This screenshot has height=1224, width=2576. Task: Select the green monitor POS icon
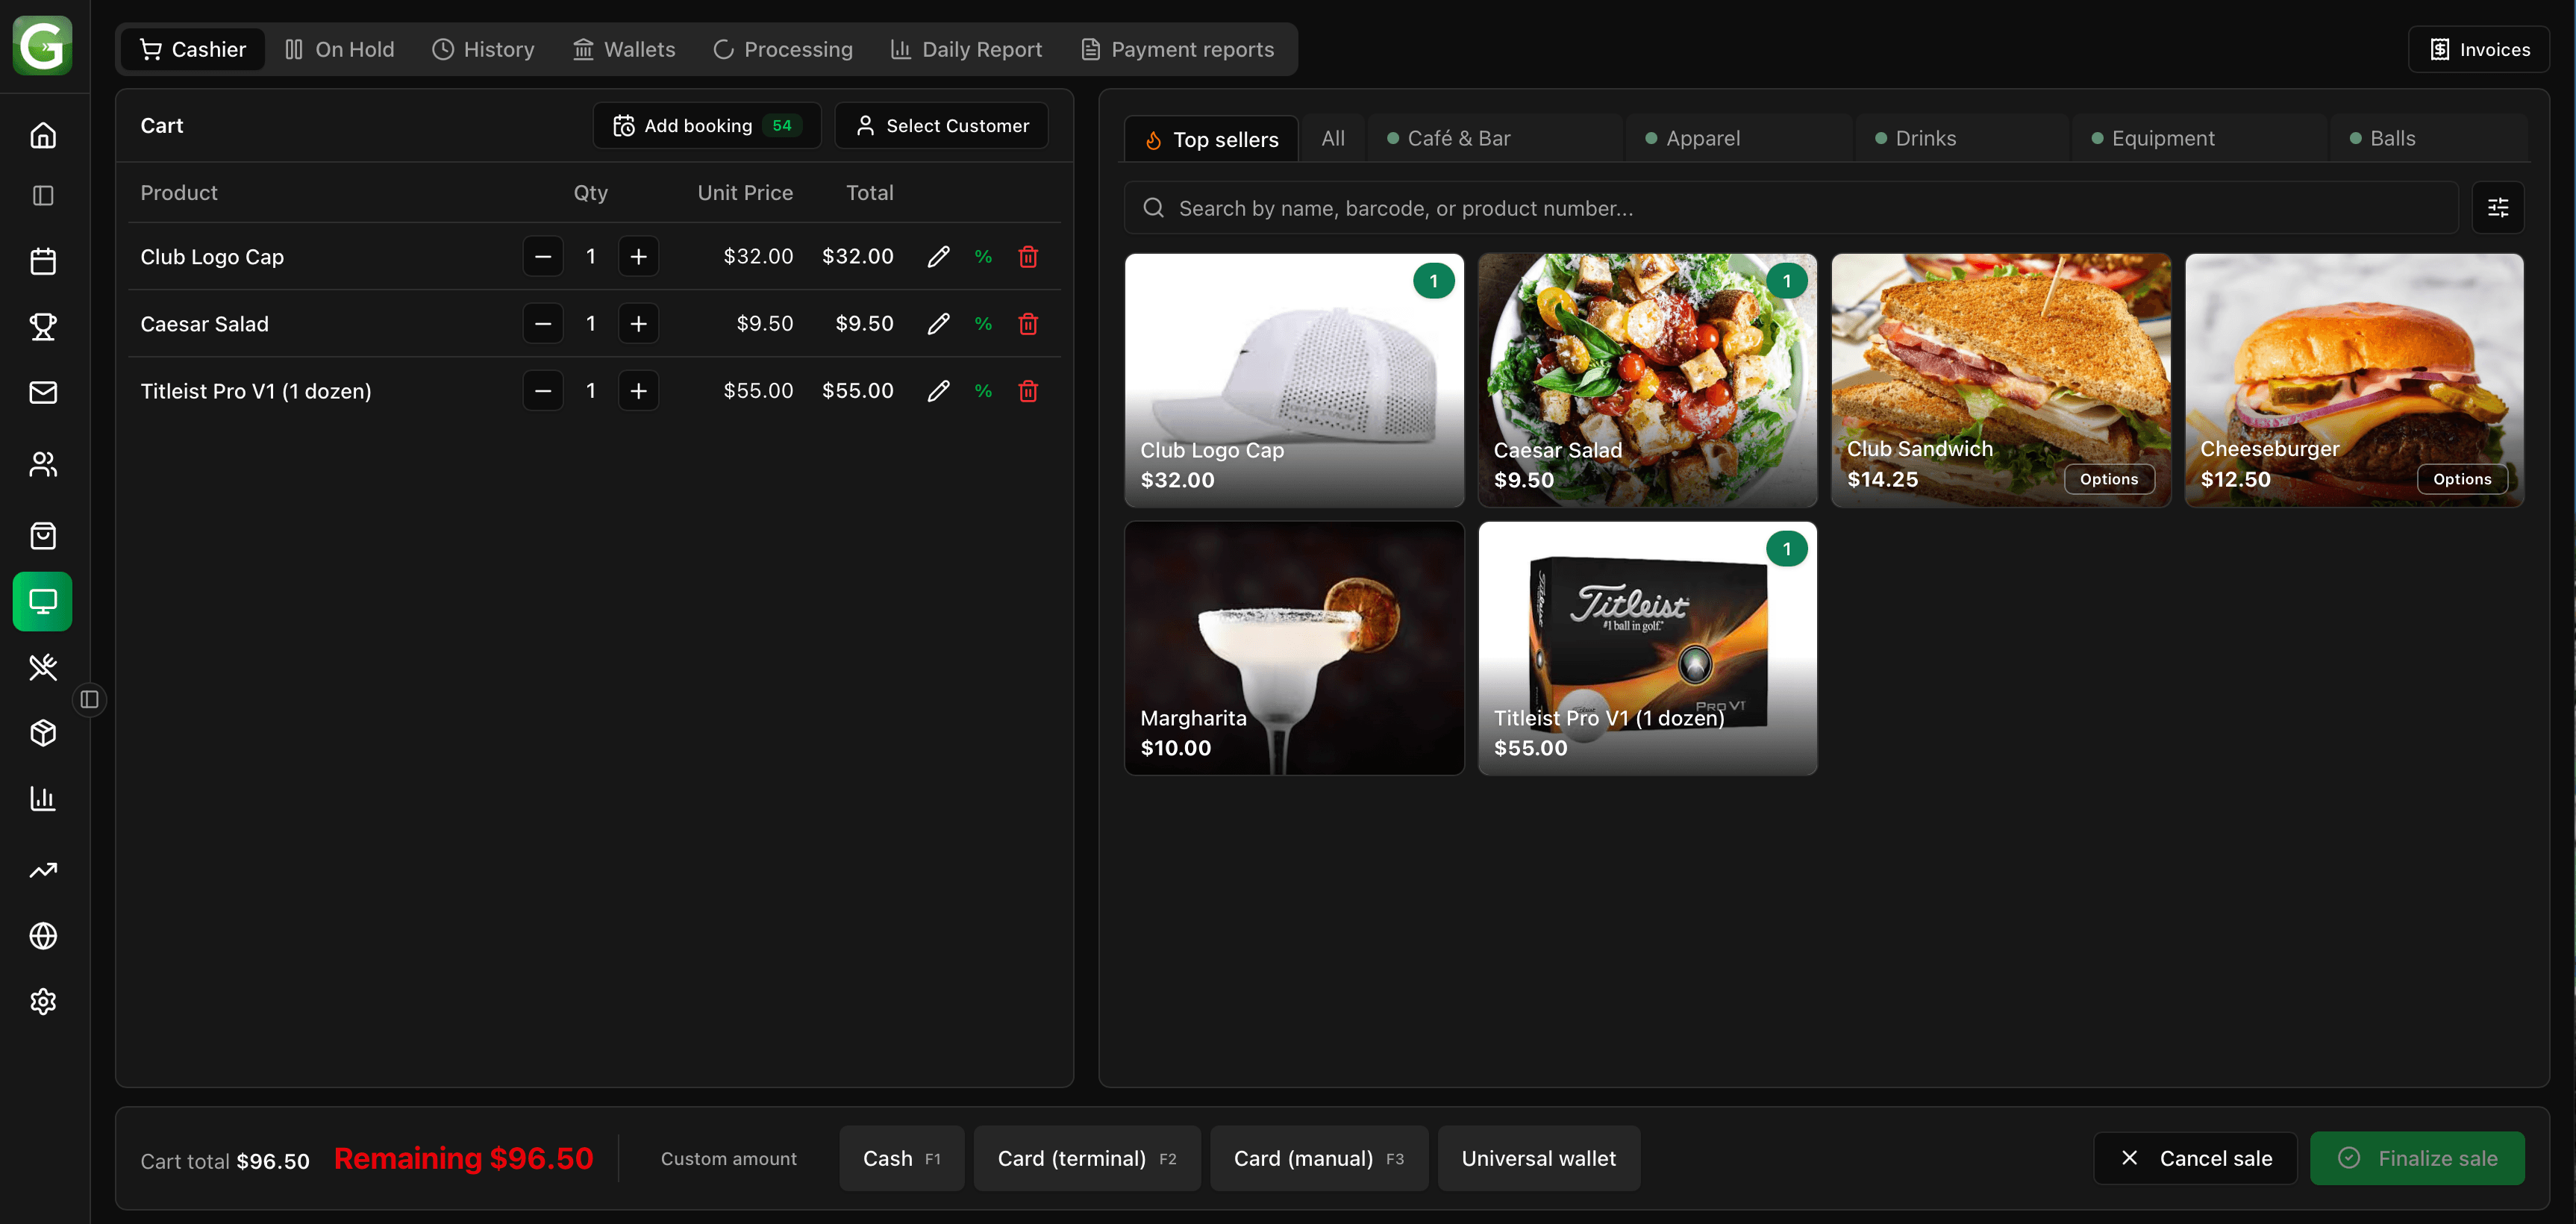tap(43, 601)
